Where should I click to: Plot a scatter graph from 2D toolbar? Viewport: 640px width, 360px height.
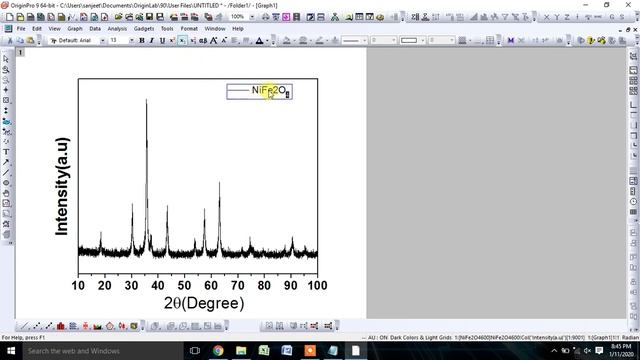37,326
